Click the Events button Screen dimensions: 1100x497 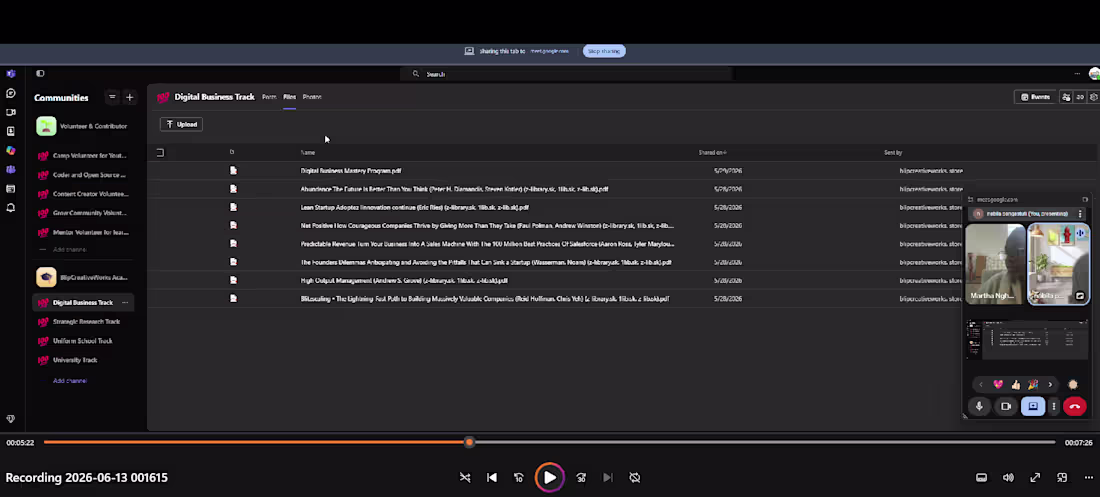(x=1035, y=97)
